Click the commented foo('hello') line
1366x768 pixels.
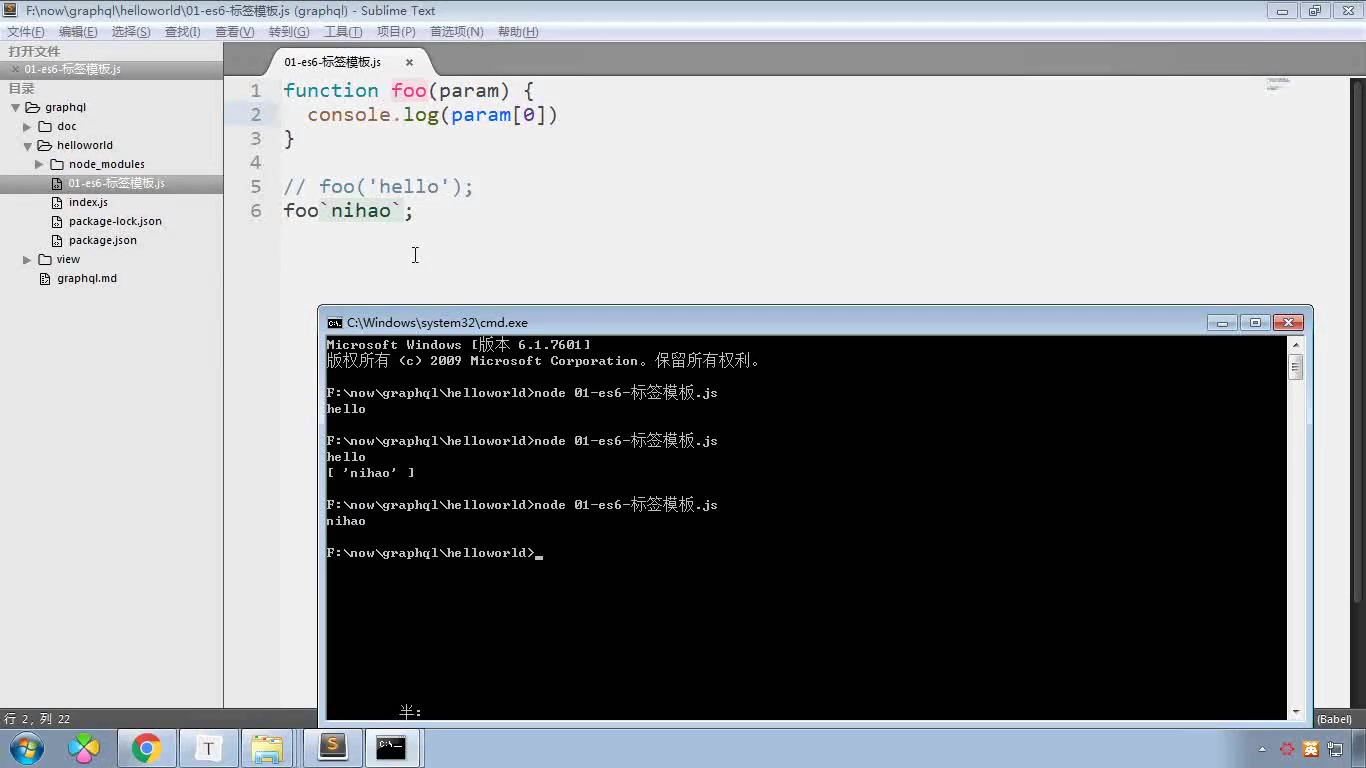(378, 187)
